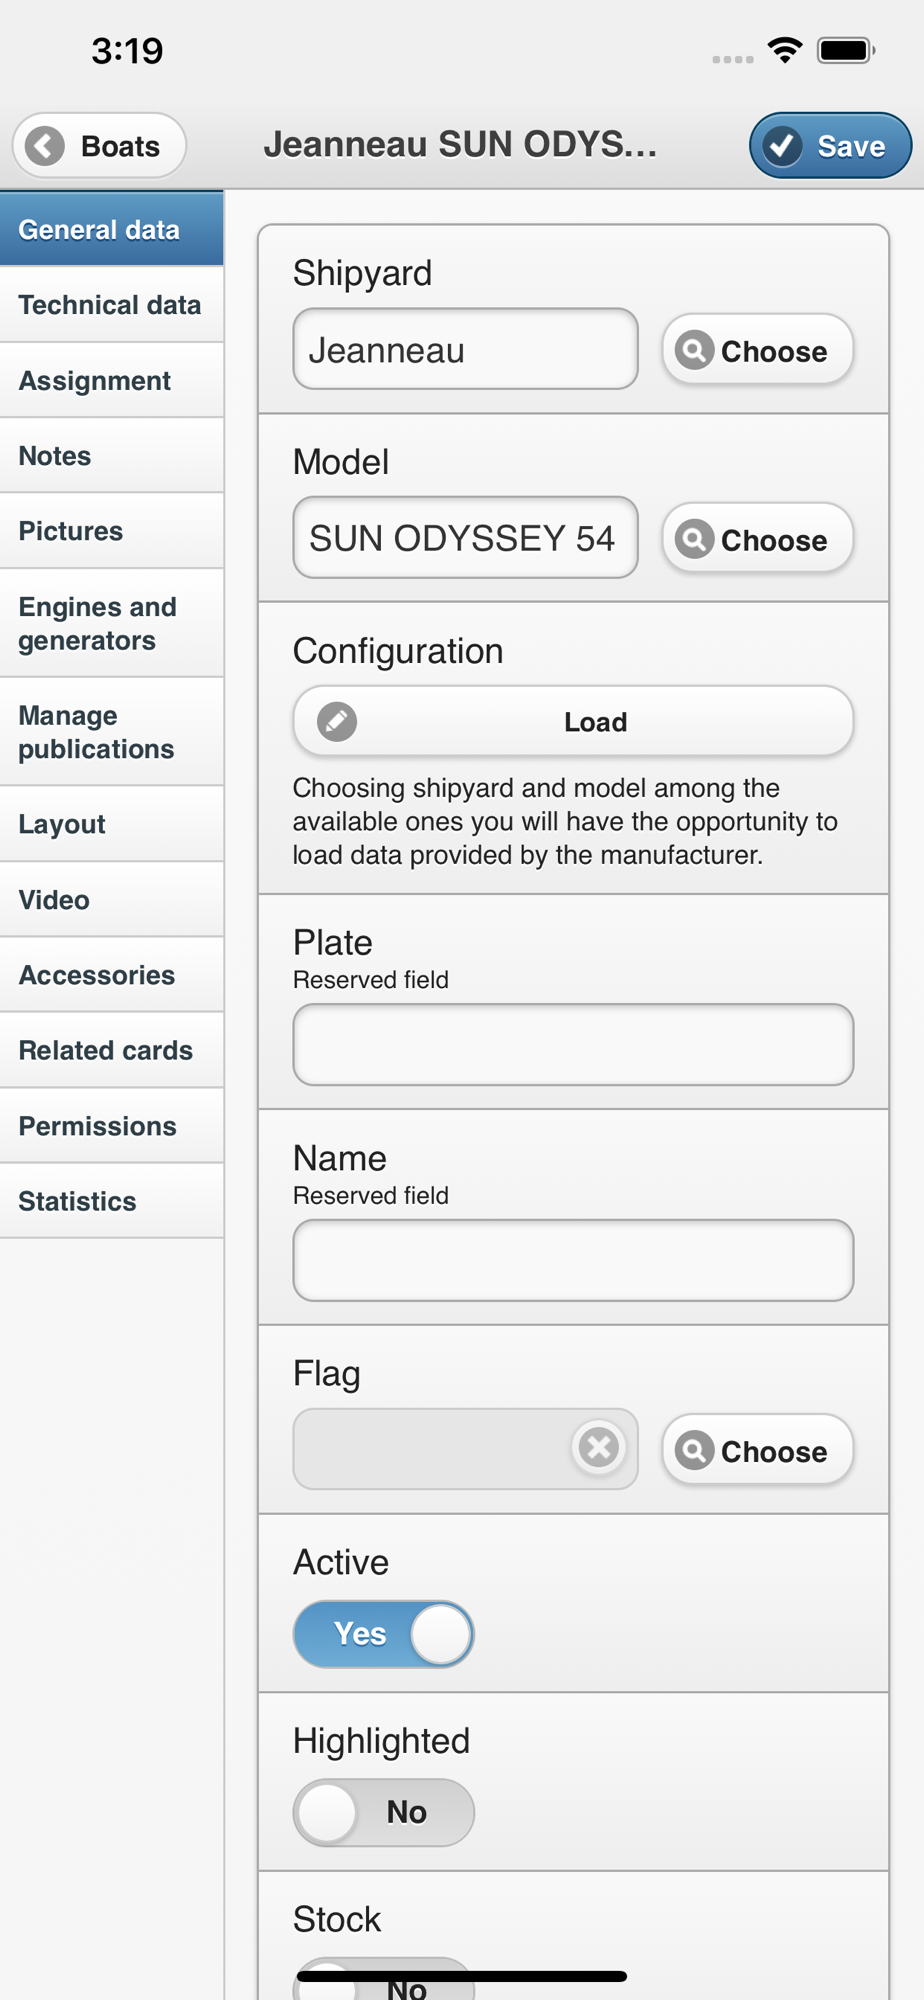This screenshot has width=924, height=2000.
Task: Tap the Shipyard text field containing Jeanneau
Action: coord(465,349)
